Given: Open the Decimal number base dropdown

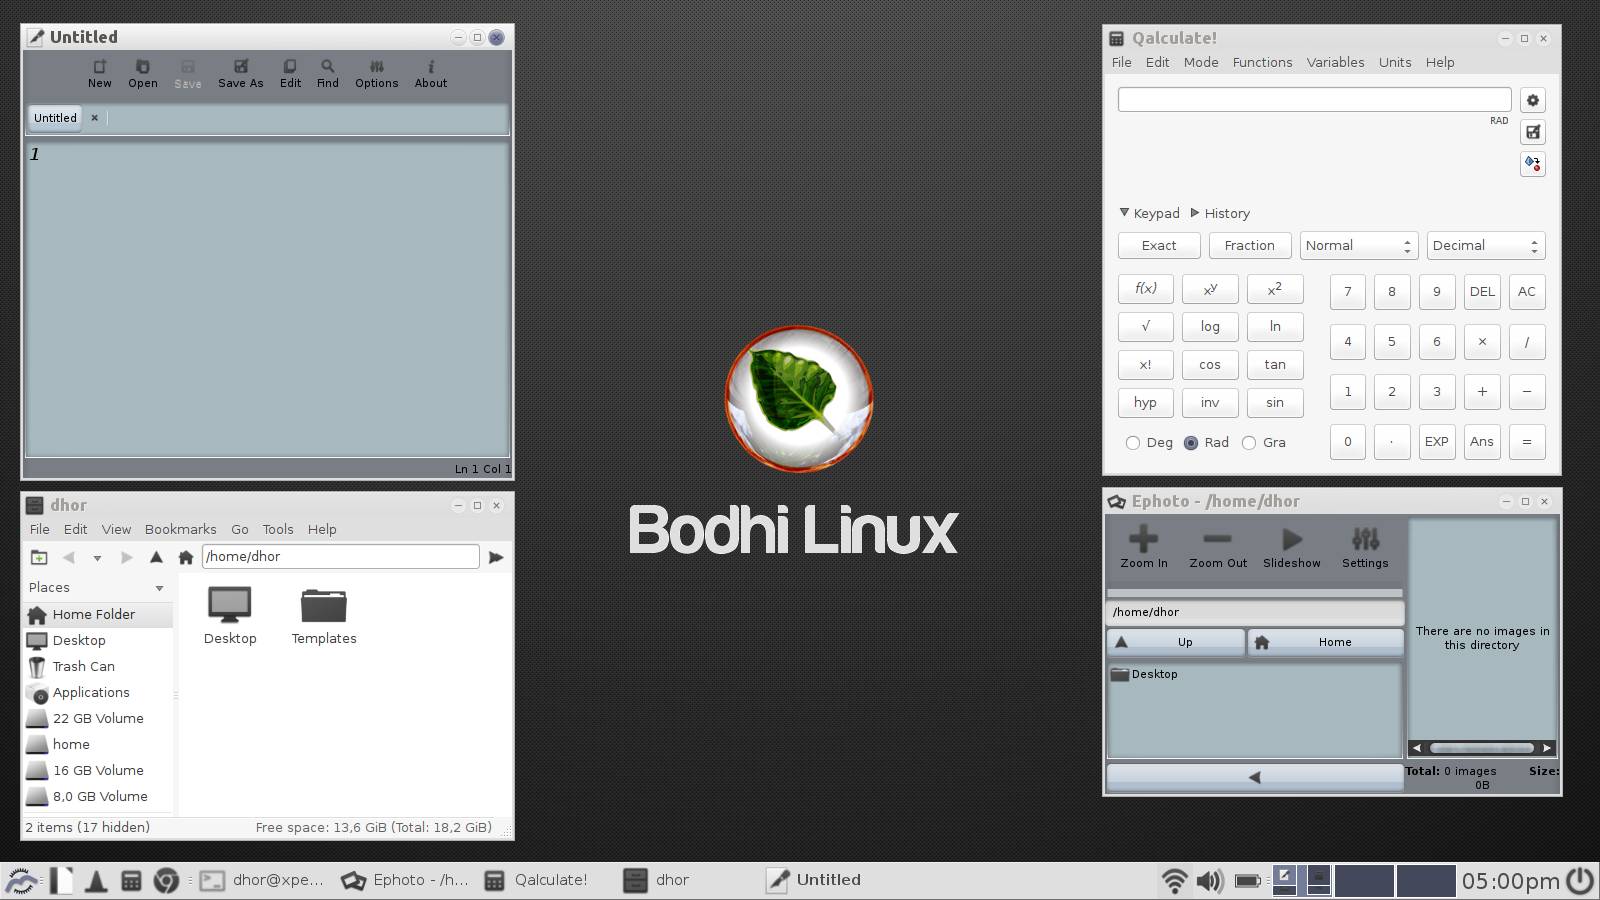Looking at the screenshot, I should [x=1486, y=246].
